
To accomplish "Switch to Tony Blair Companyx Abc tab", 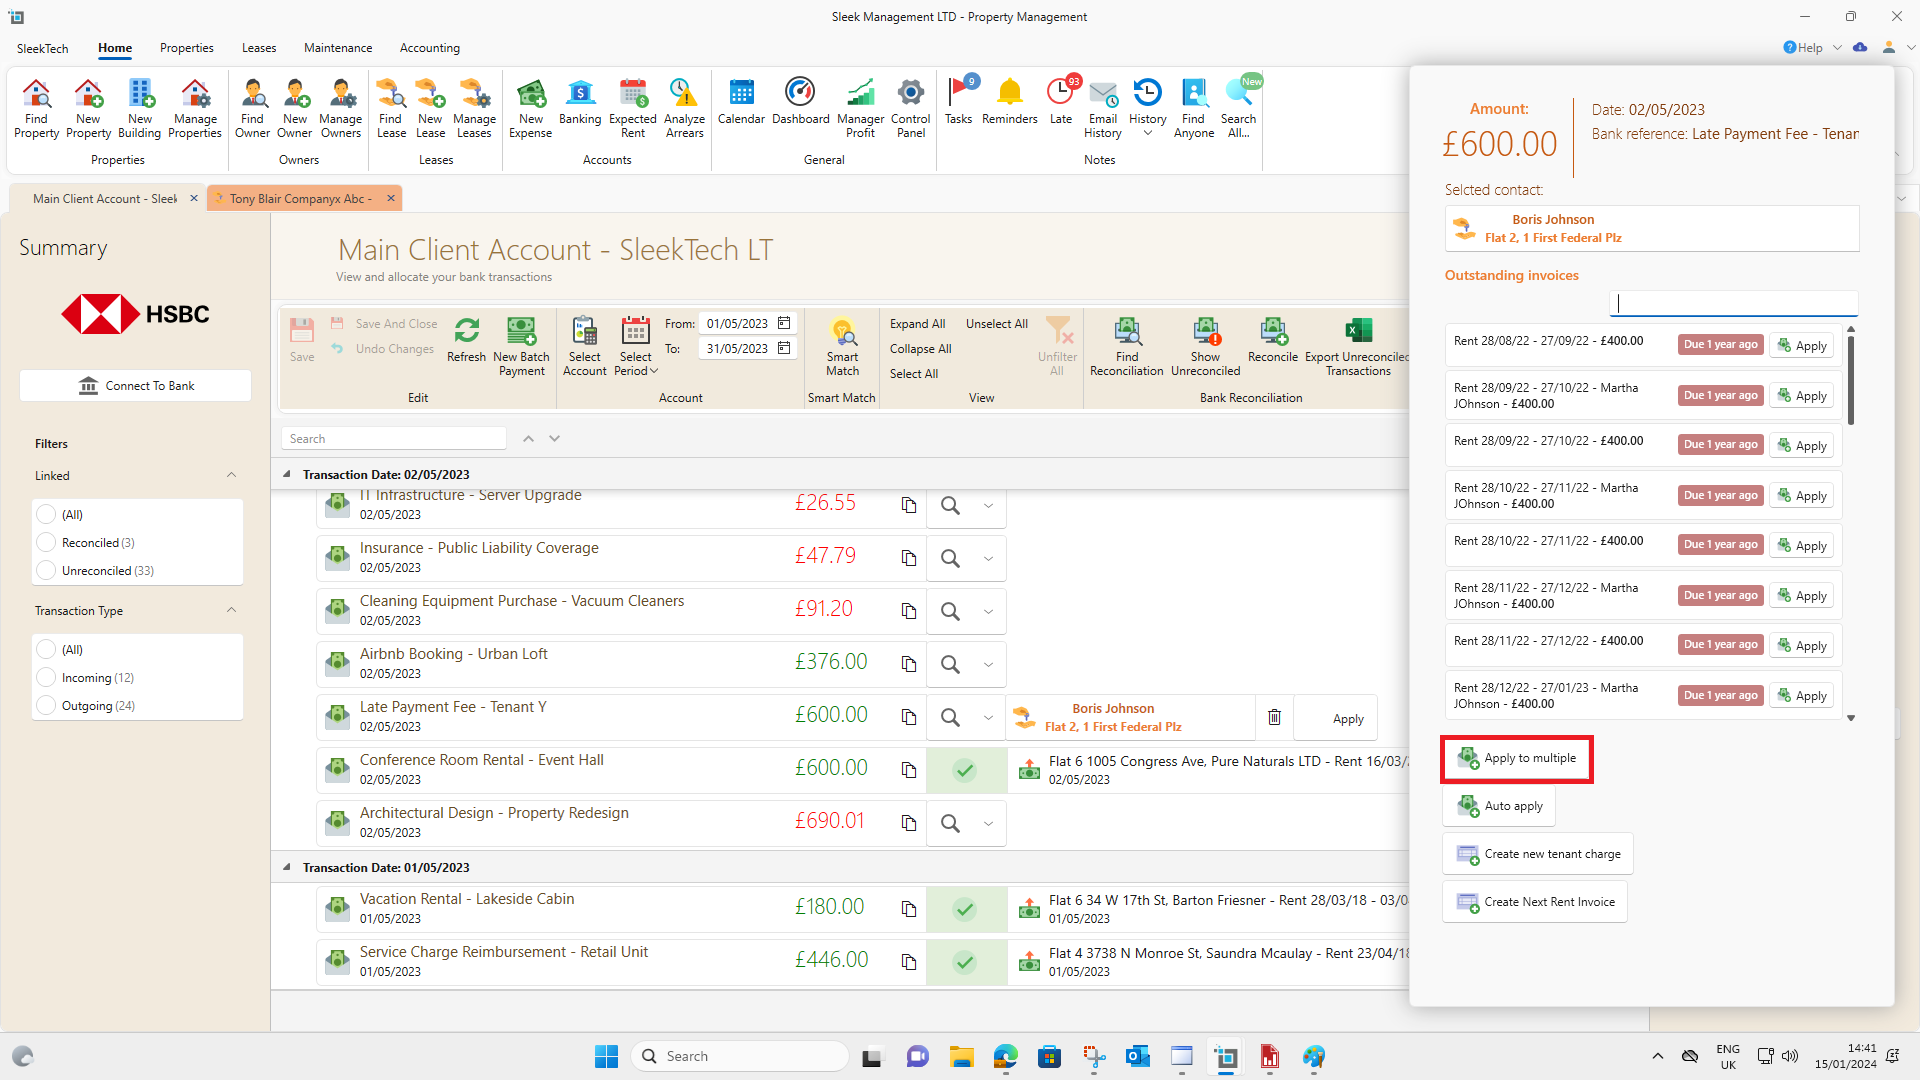I will coord(300,198).
